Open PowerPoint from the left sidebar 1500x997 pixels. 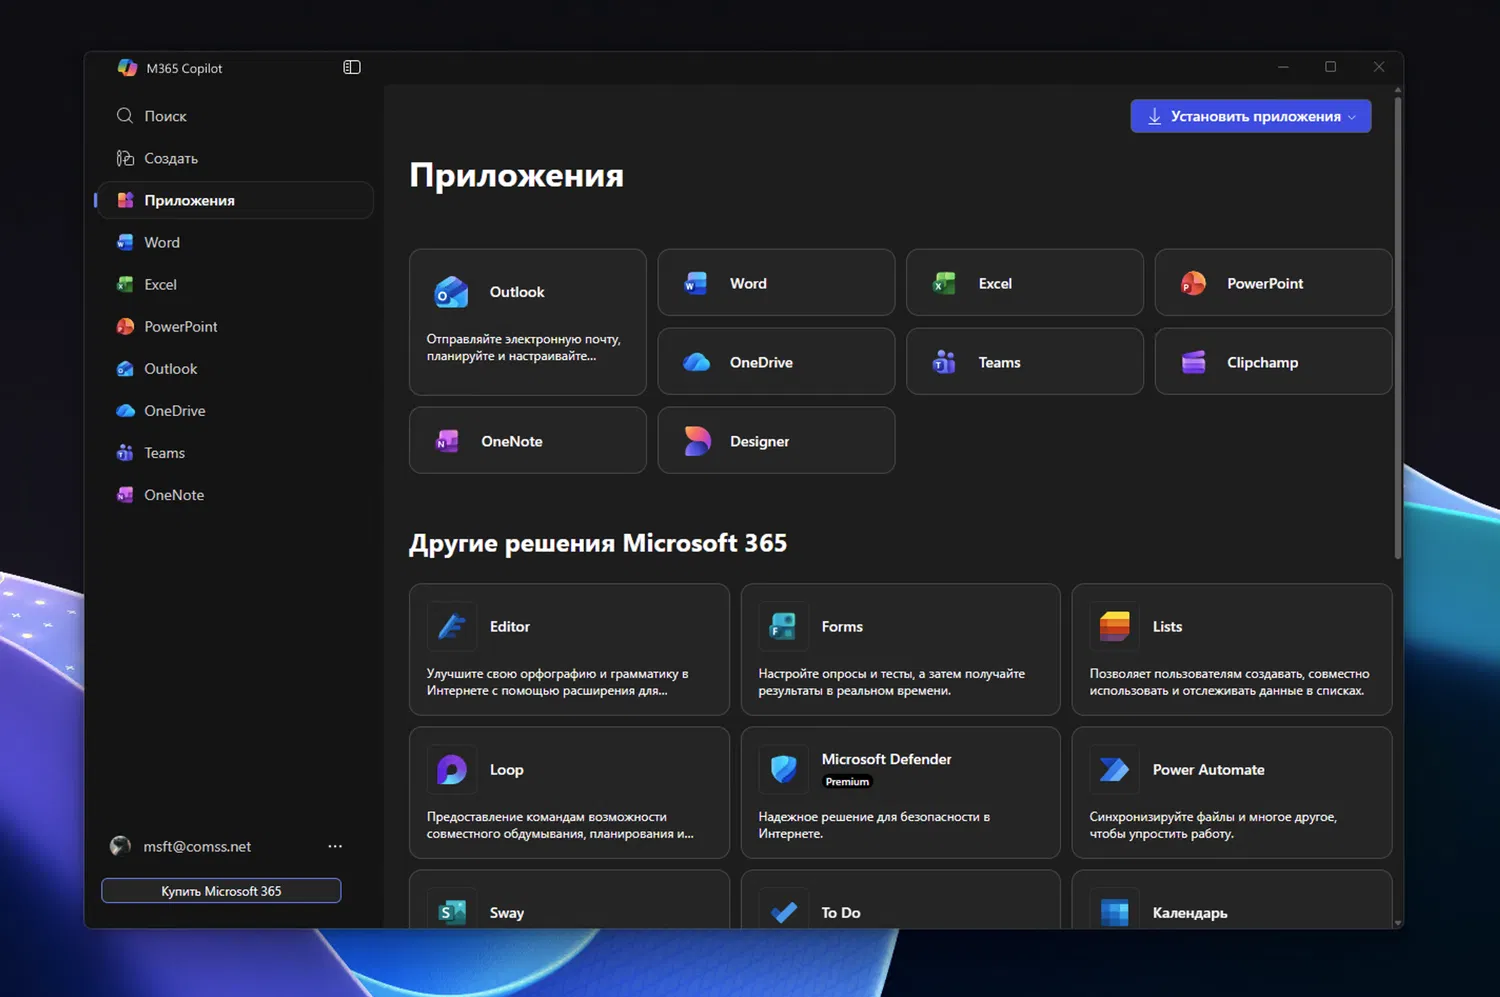click(235, 326)
